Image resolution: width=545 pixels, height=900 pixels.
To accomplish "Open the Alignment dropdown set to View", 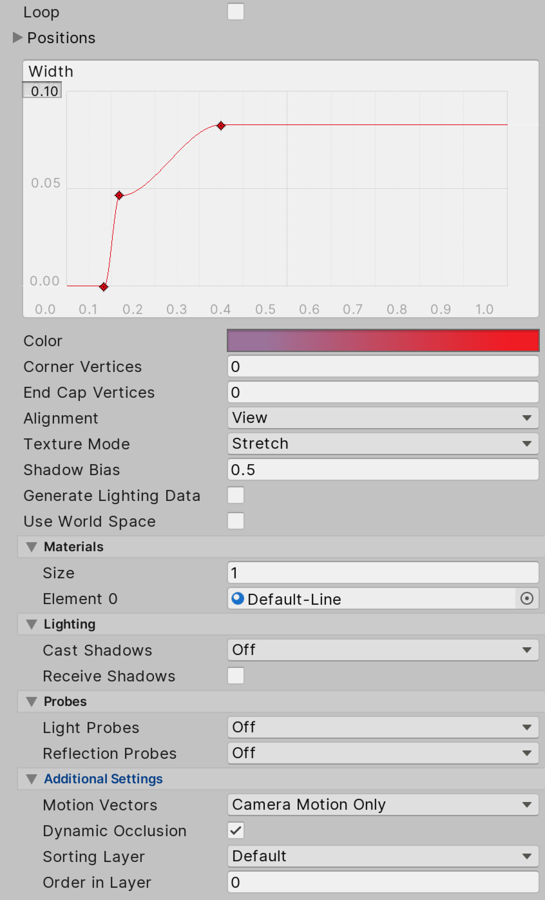I will pyautogui.click(x=383, y=418).
